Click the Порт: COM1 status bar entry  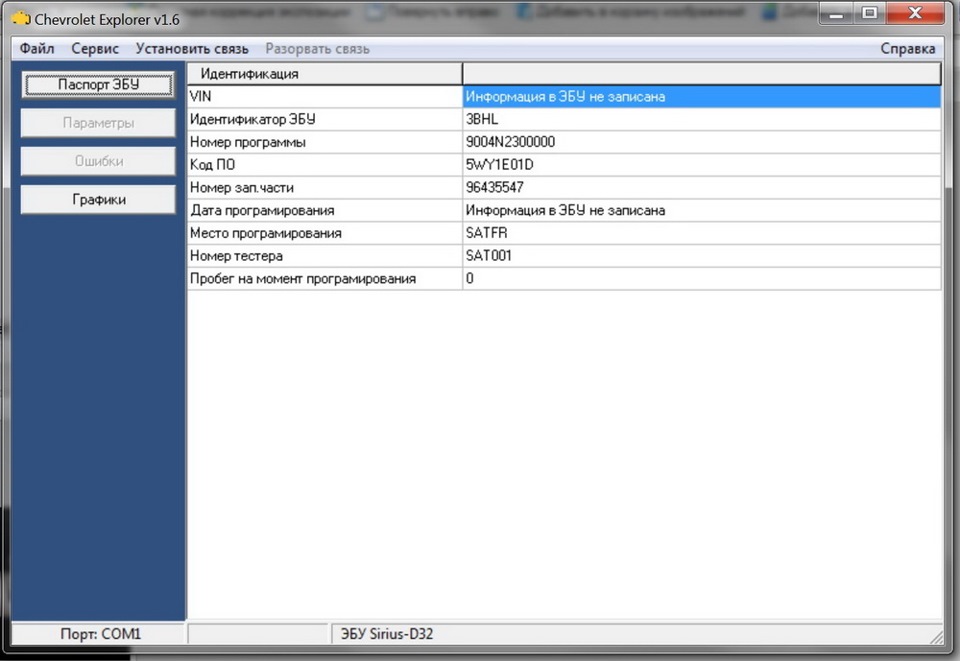pos(100,634)
